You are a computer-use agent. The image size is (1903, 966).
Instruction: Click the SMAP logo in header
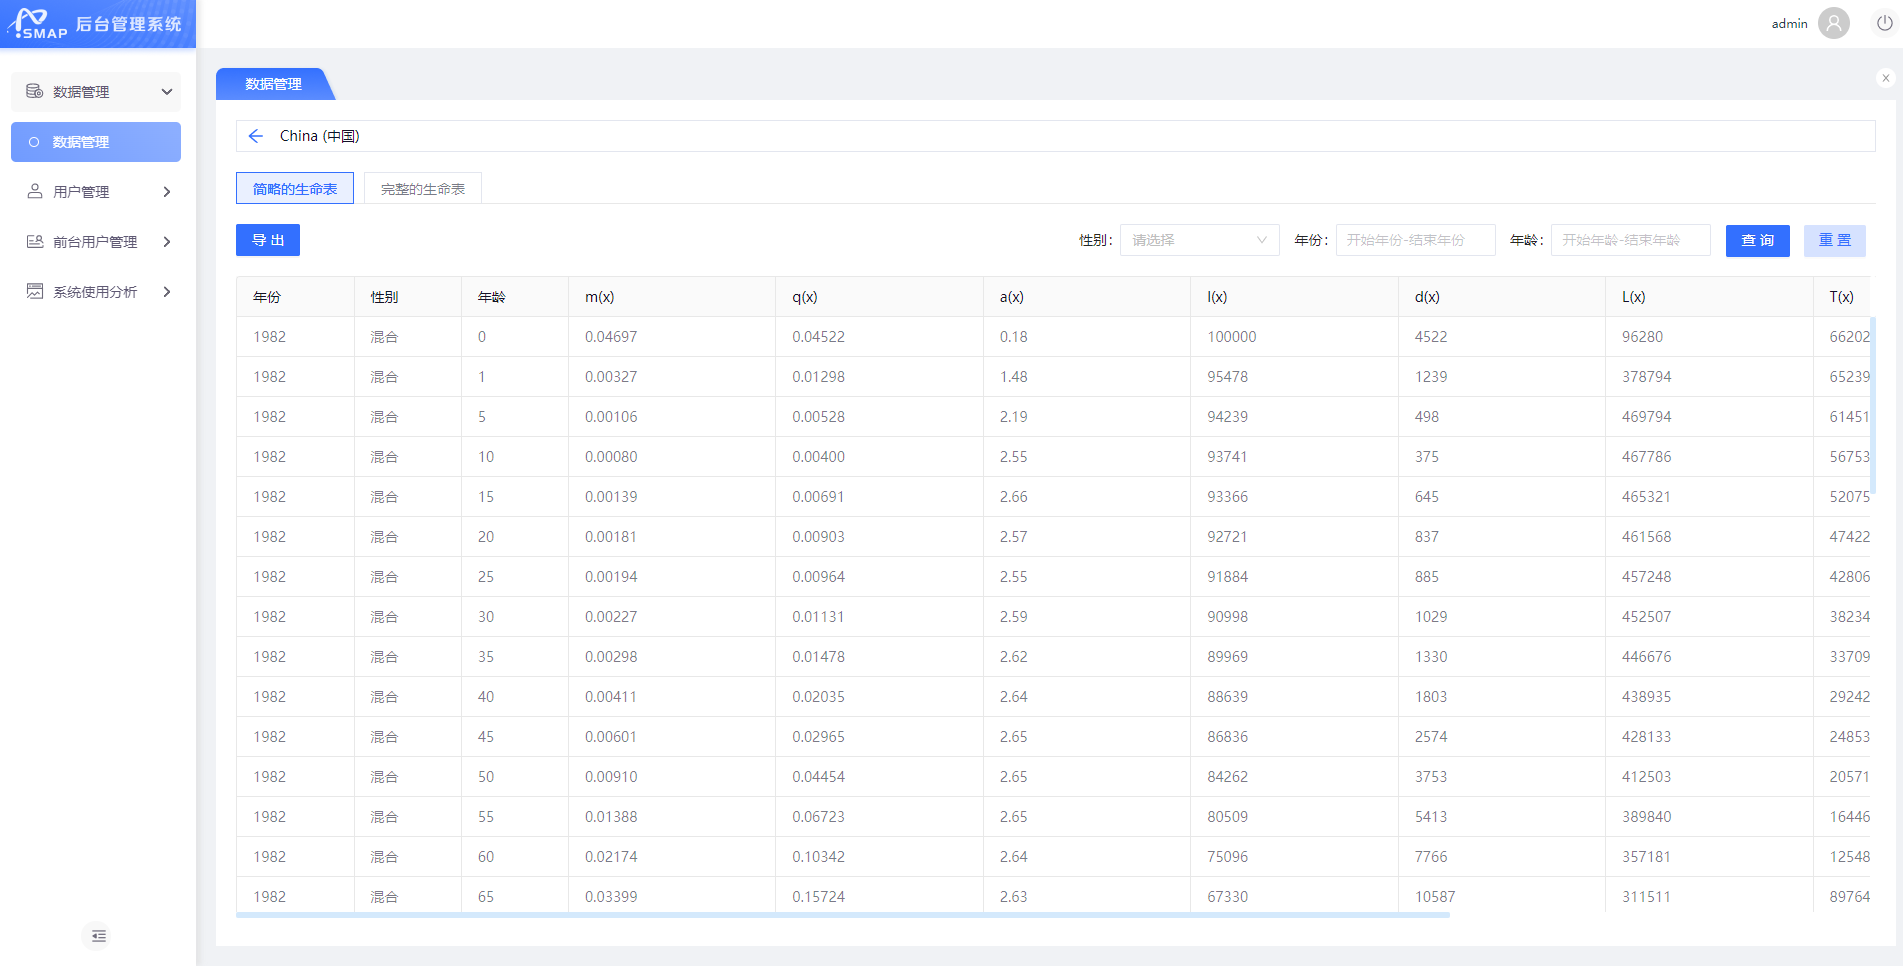tap(37, 23)
